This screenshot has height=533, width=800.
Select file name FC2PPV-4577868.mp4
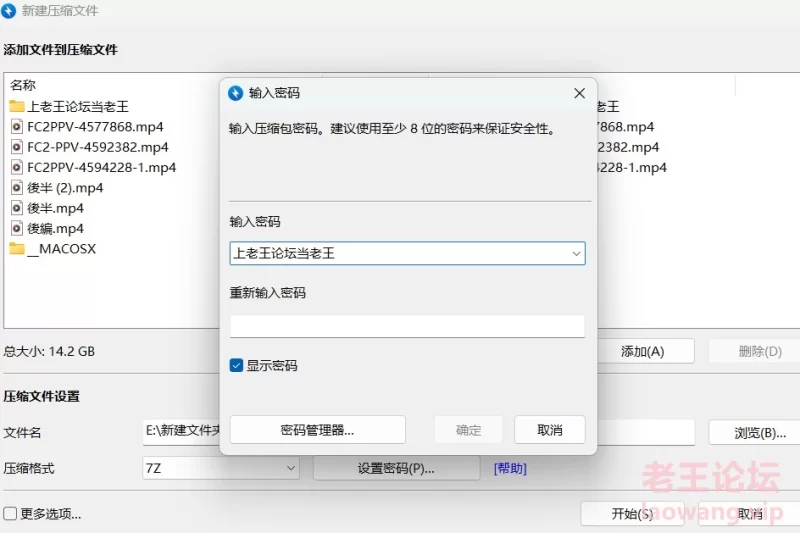coord(95,126)
